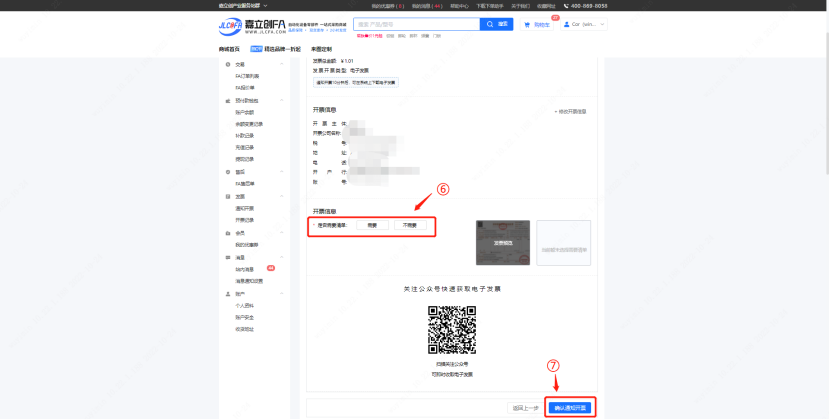Click 确认通知开票 button

pos(572,407)
